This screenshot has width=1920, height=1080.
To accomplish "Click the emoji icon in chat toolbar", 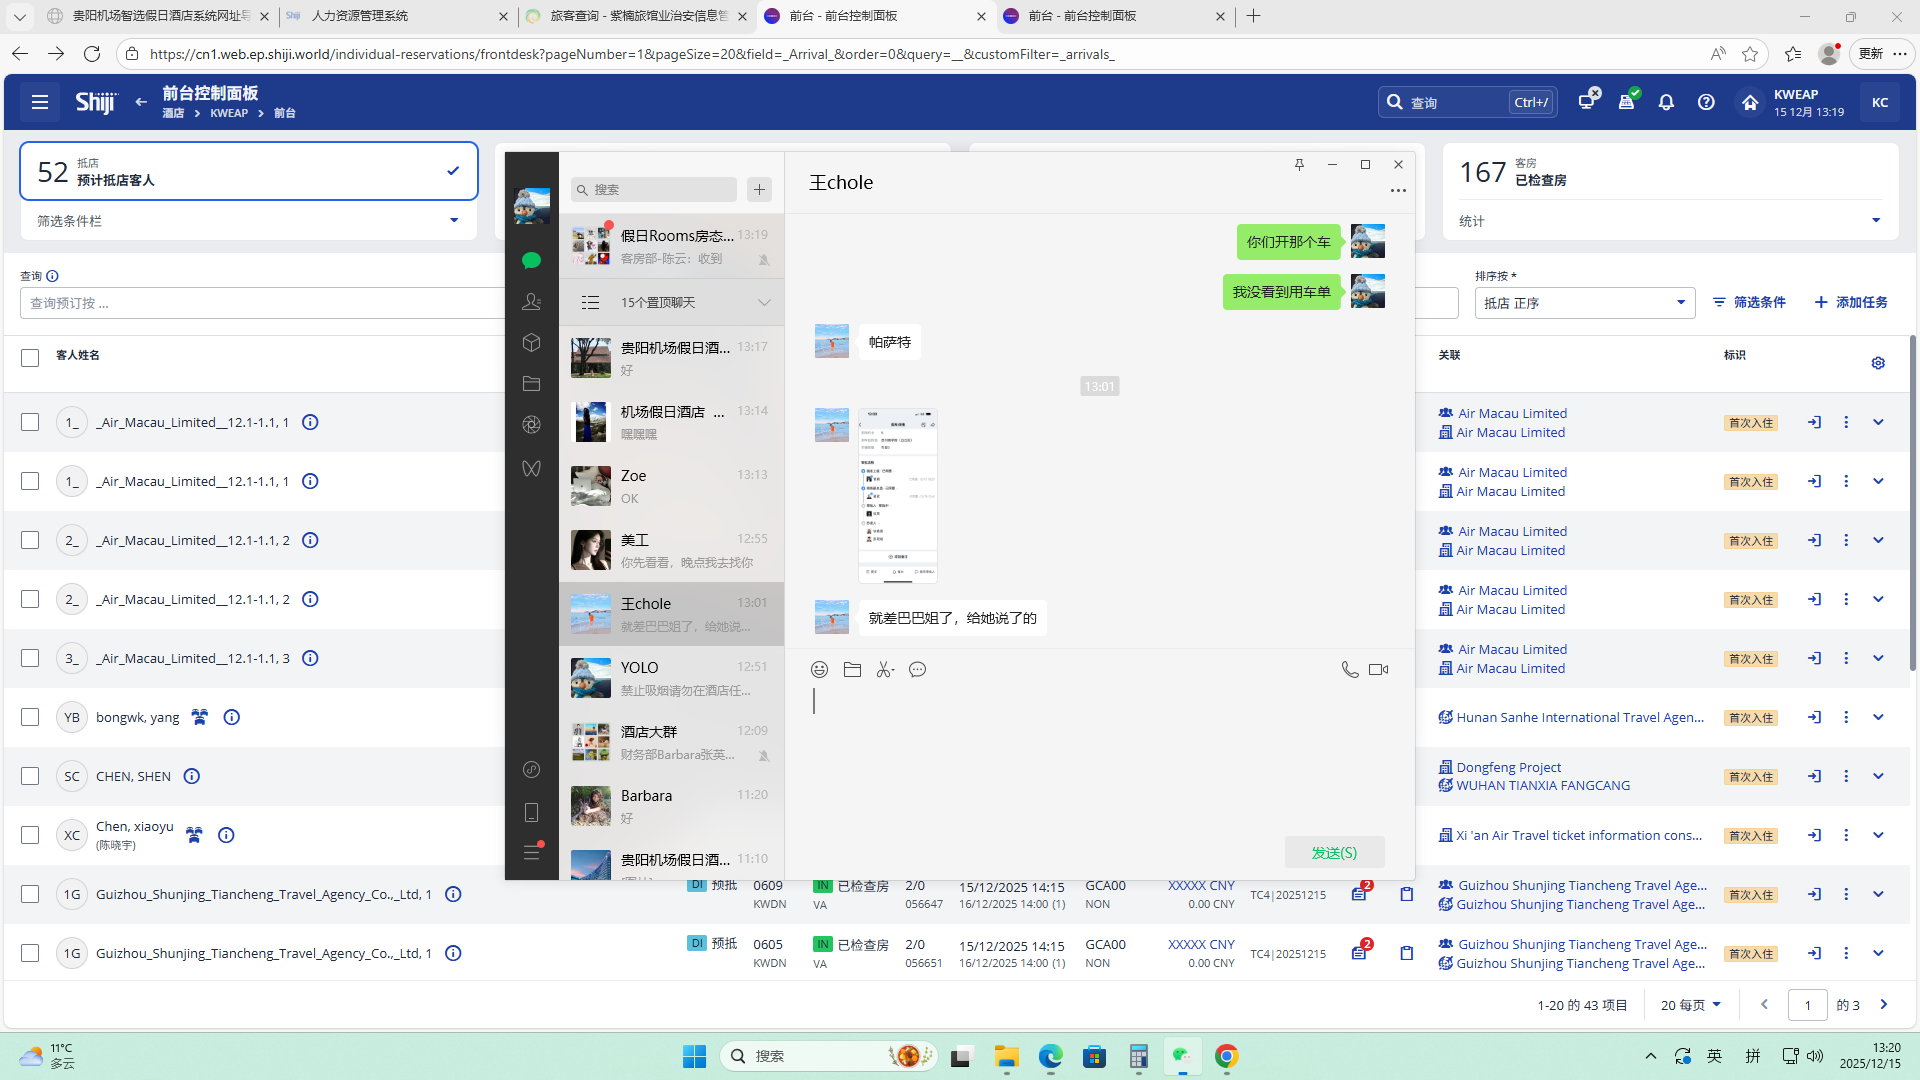I will pos(819,669).
